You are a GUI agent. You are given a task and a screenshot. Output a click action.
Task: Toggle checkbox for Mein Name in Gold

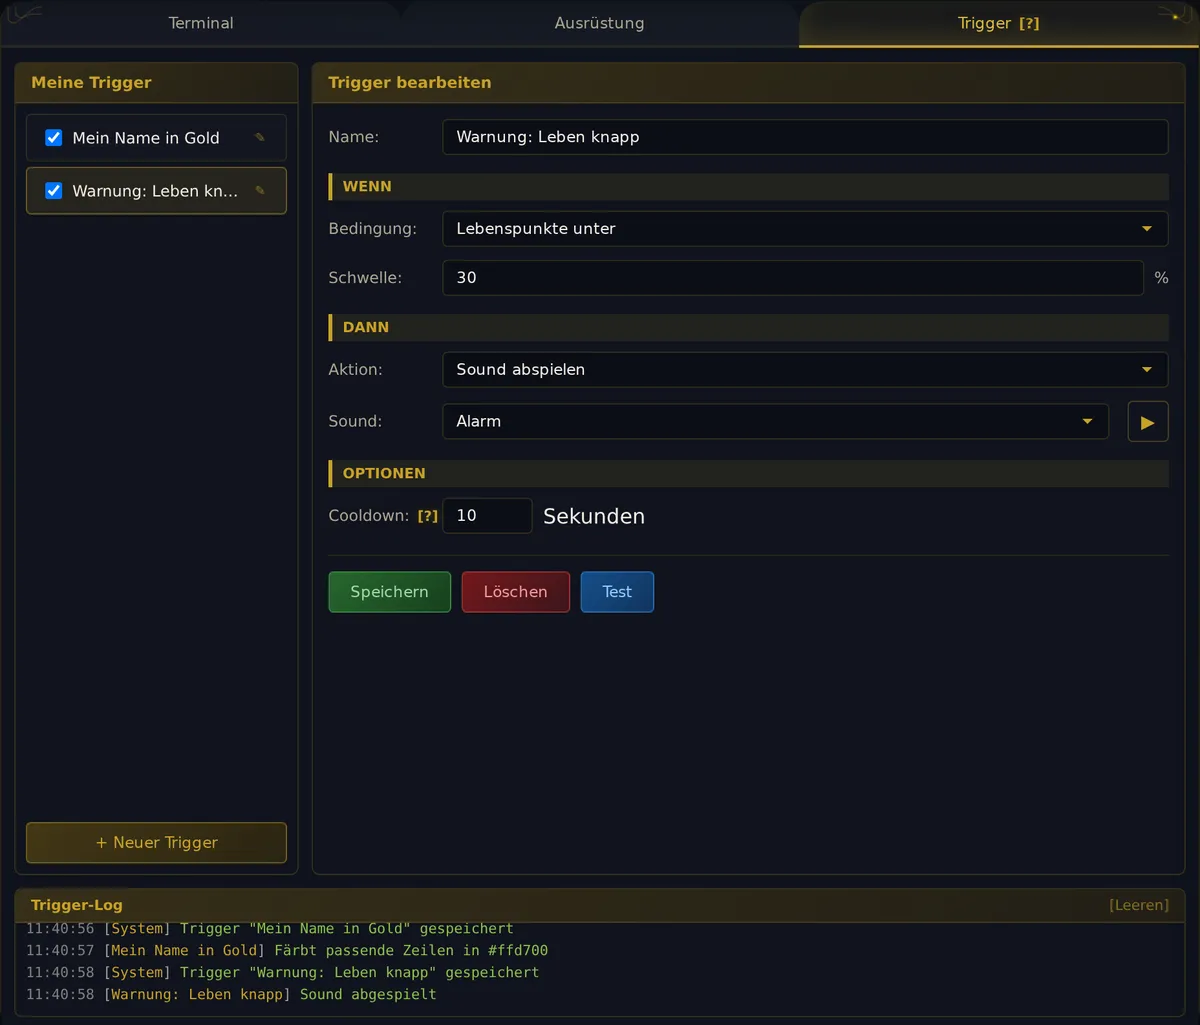coord(54,138)
